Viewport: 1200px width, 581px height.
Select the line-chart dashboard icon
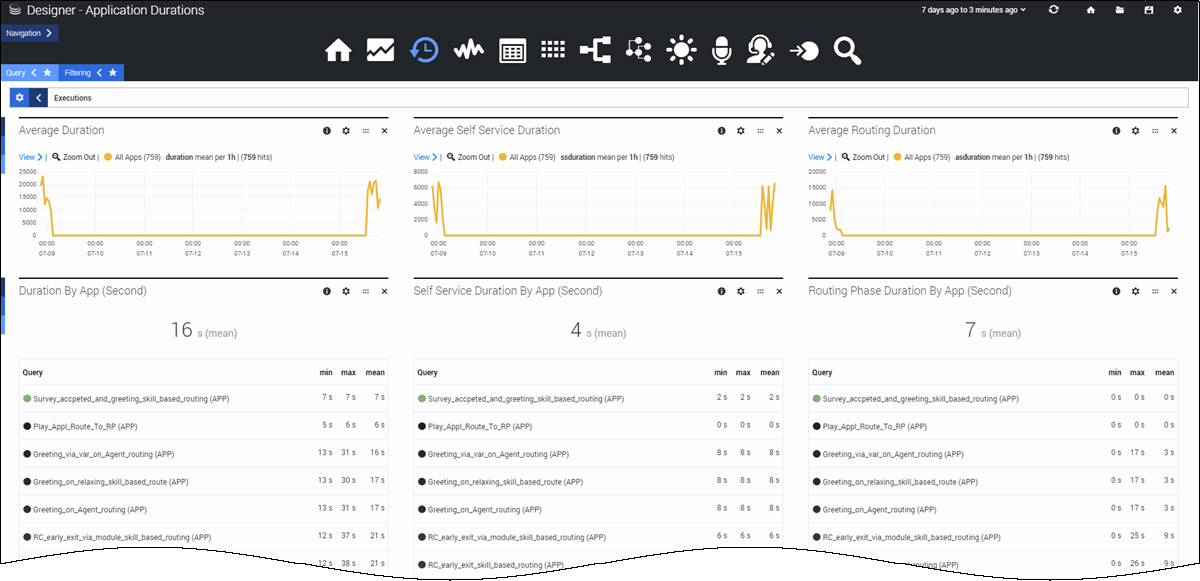(381, 49)
